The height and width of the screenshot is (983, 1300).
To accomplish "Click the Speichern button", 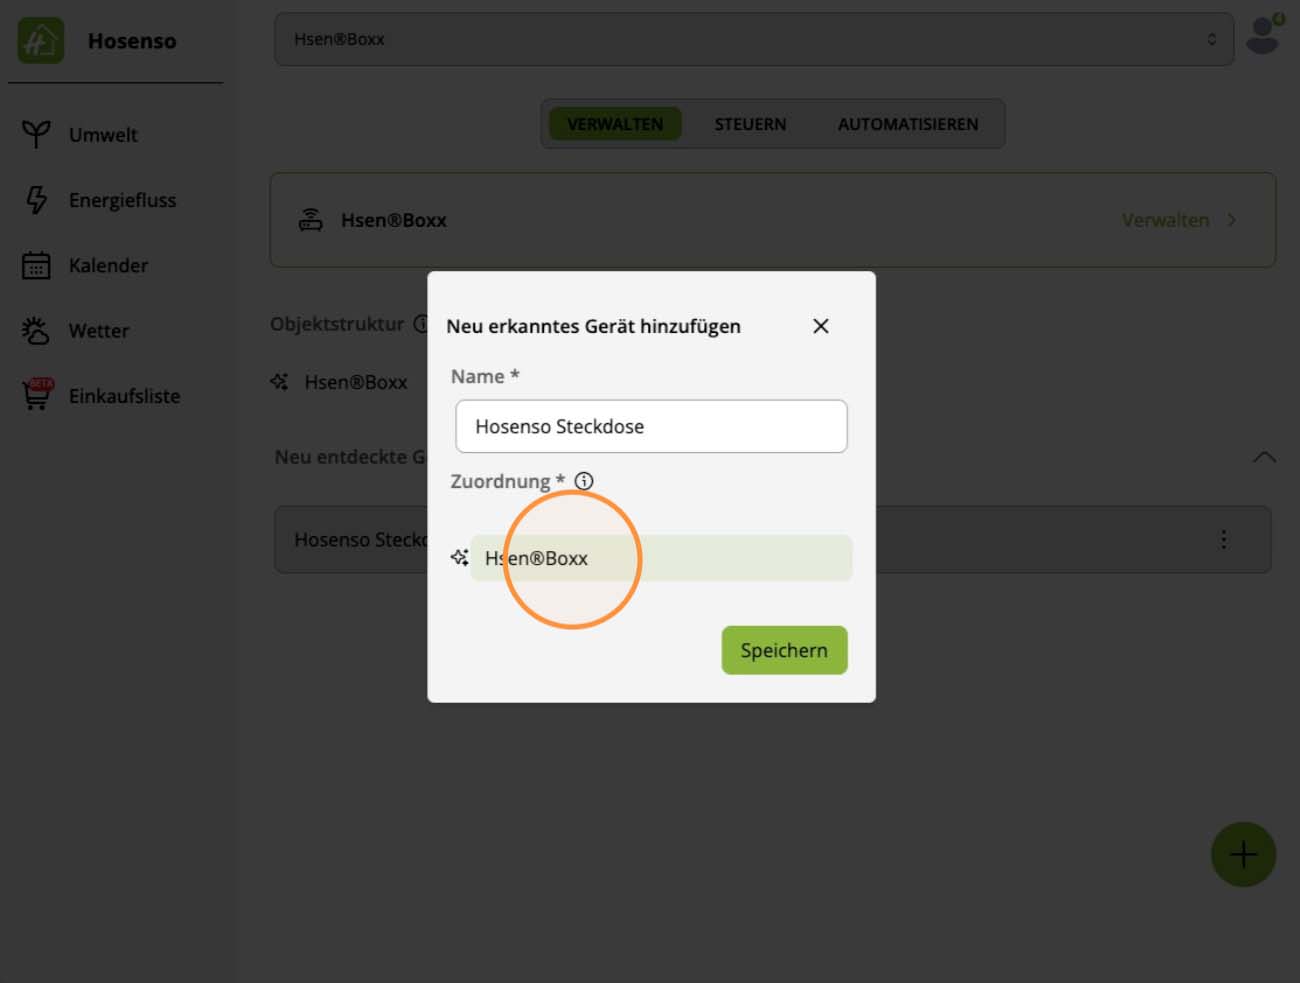I will pyautogui.click(x=784, y=650).
